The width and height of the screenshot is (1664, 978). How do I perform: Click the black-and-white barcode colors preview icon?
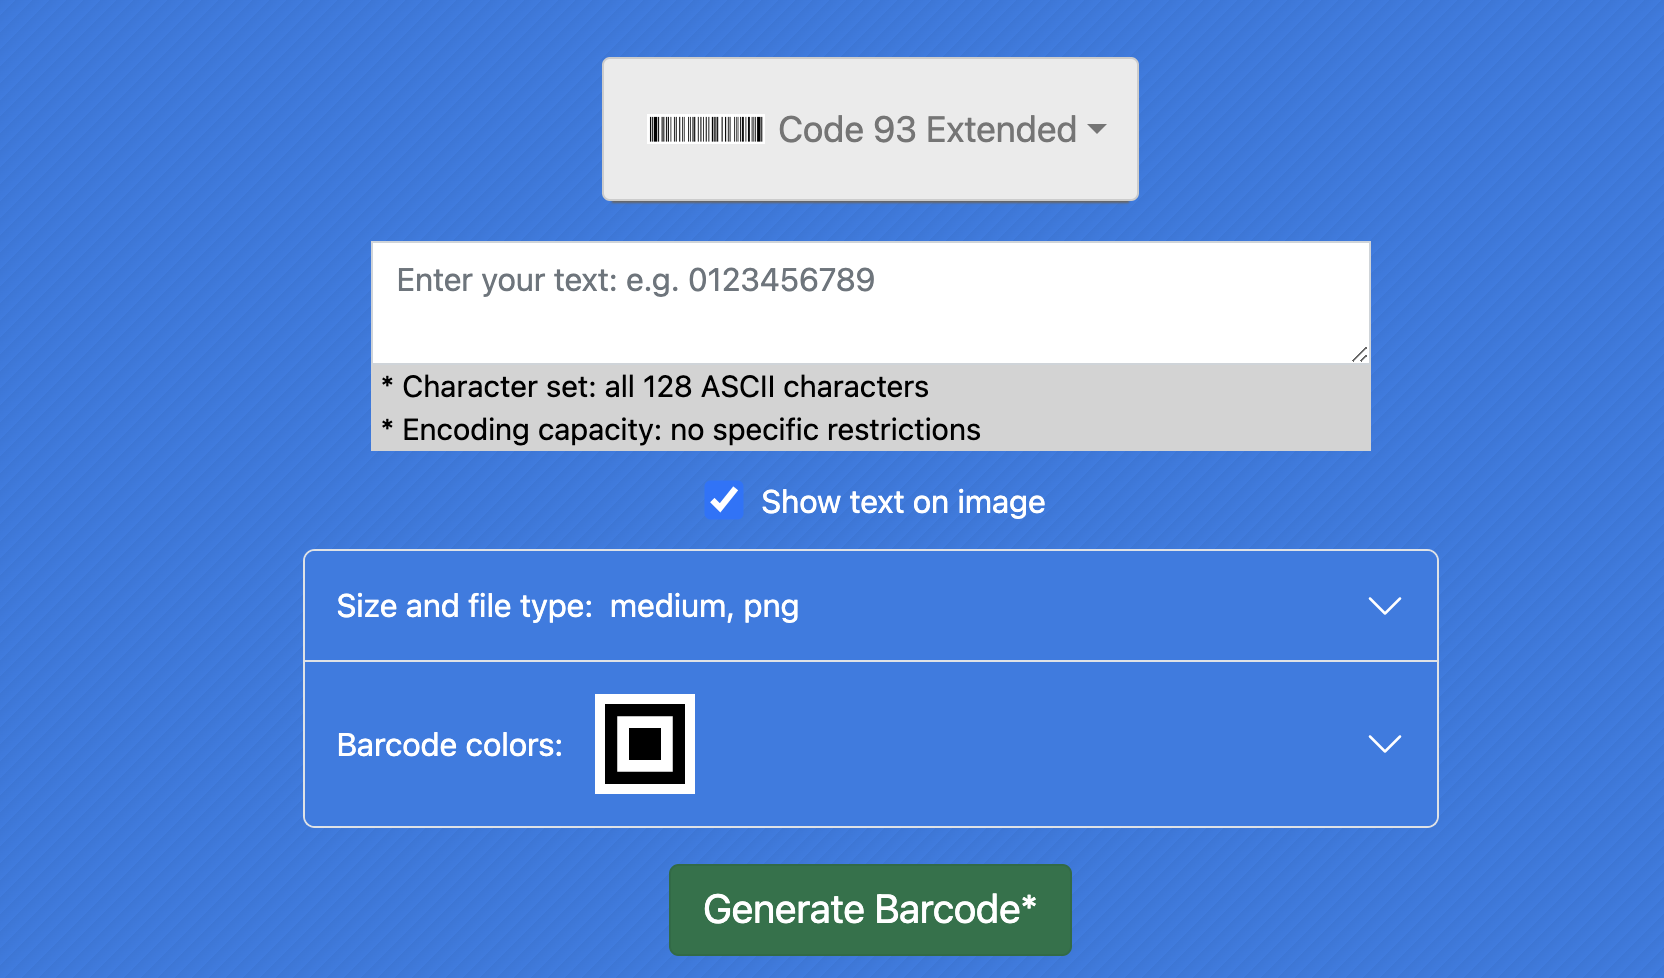tap(645, 744)
